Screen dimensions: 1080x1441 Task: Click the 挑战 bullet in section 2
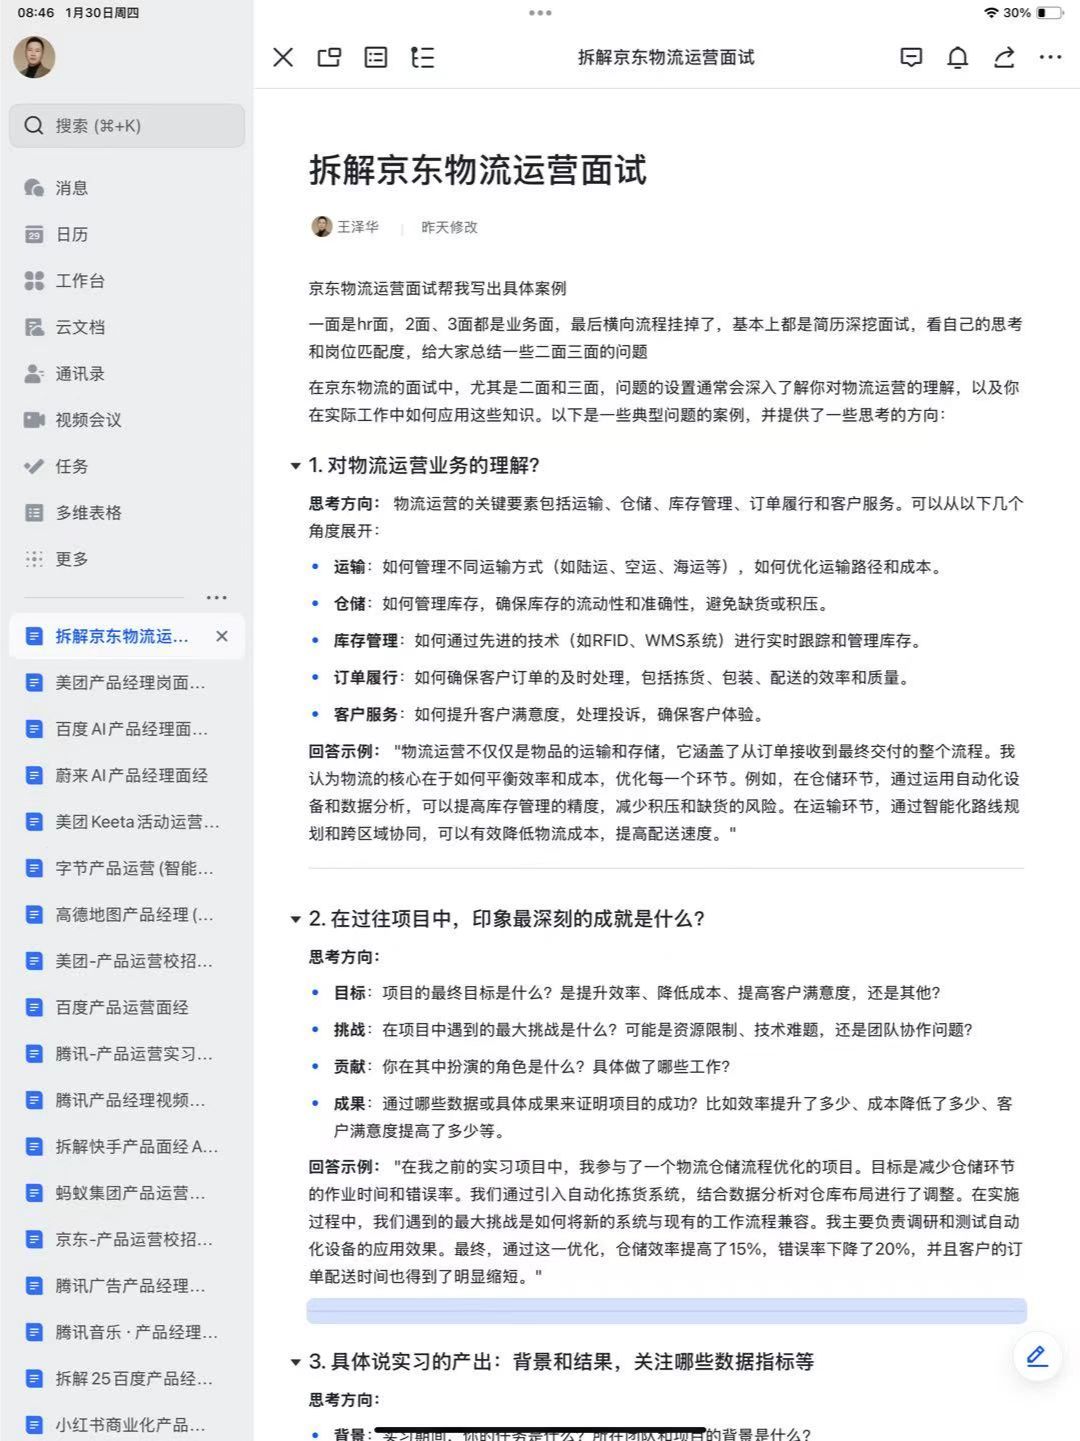coord(653,1030)
